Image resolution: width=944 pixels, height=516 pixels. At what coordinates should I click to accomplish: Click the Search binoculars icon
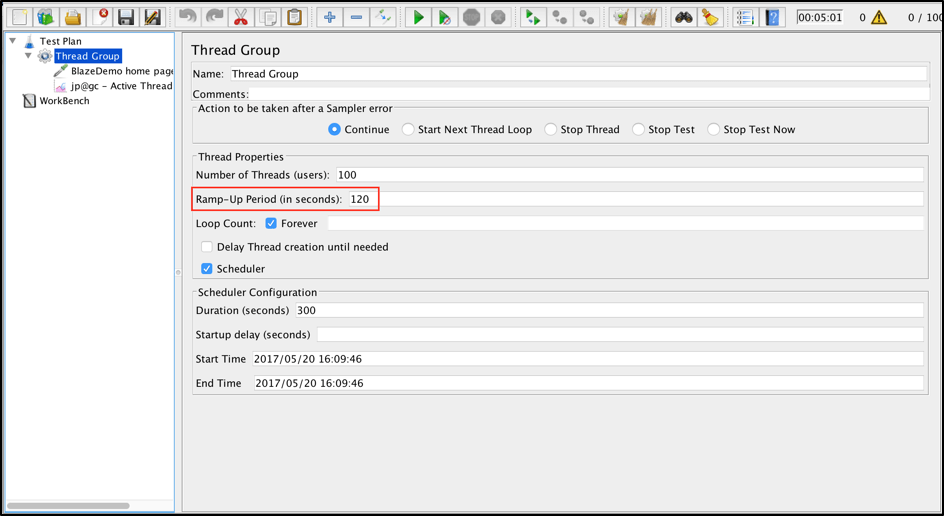click(683, 17)
